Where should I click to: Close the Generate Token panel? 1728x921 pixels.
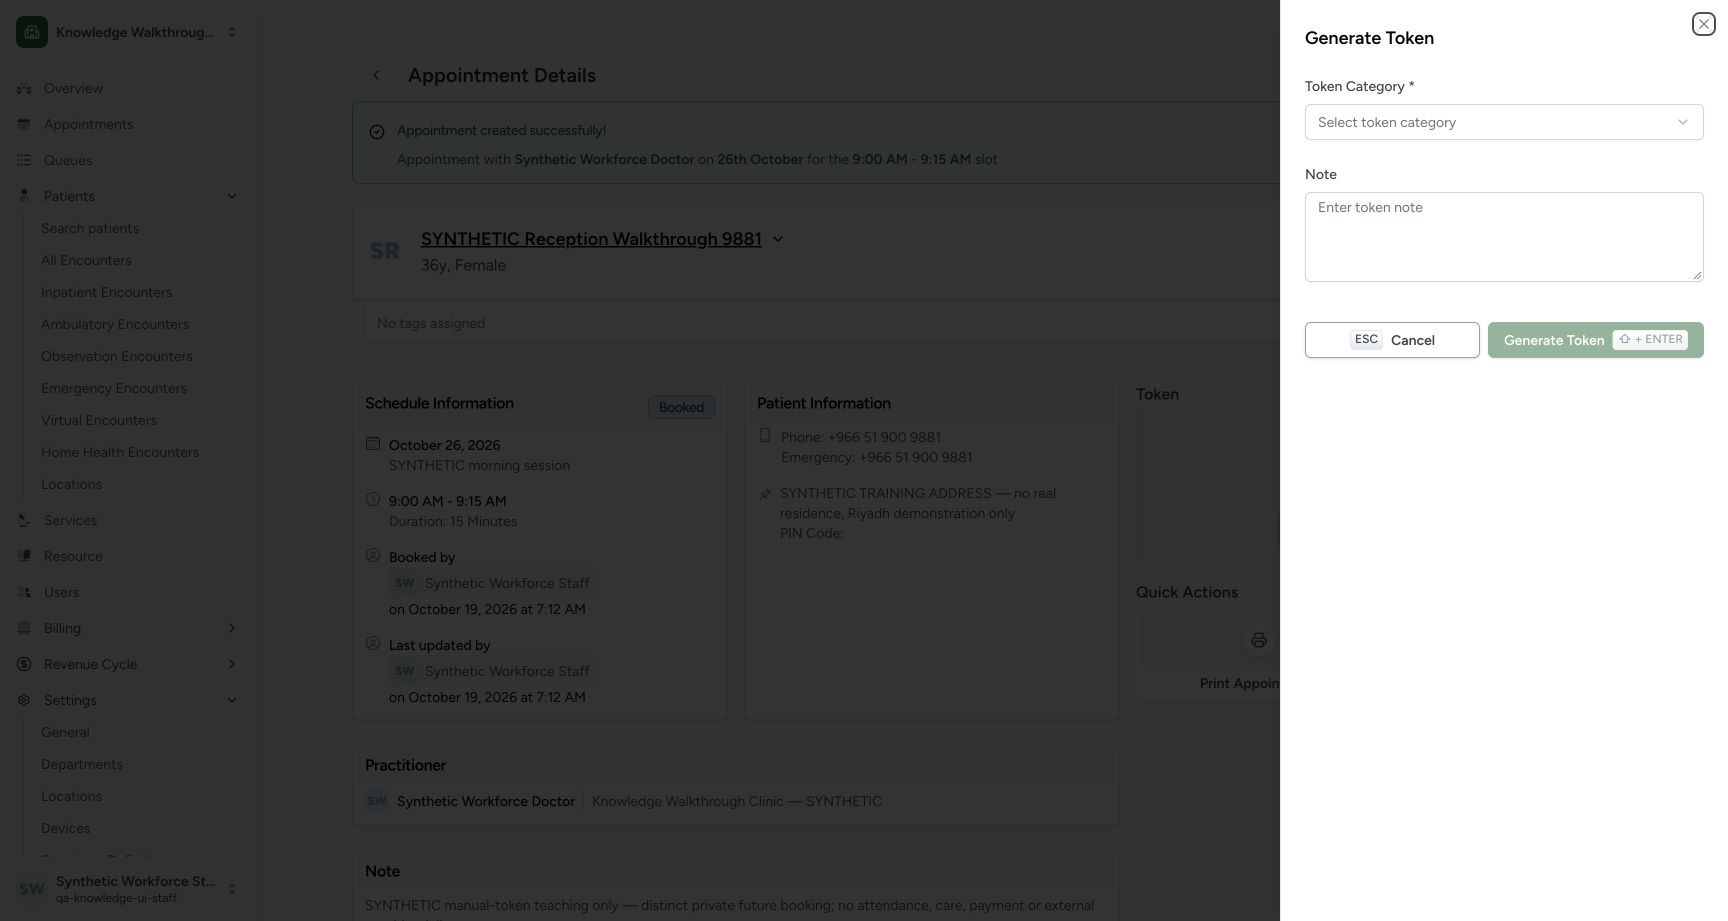(x=1703, y=24)
